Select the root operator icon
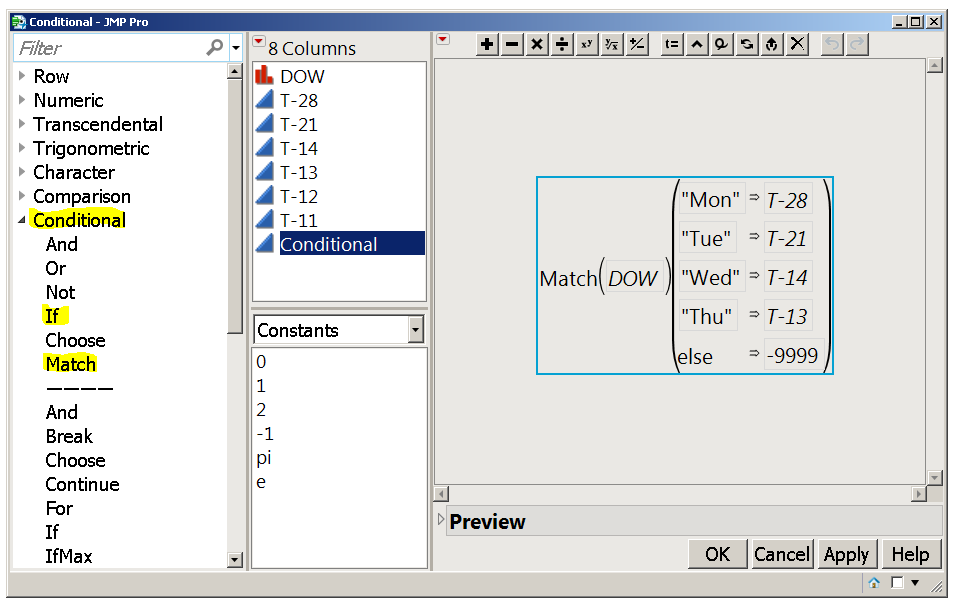The image size is (955, 605). [x=612, y=44]
